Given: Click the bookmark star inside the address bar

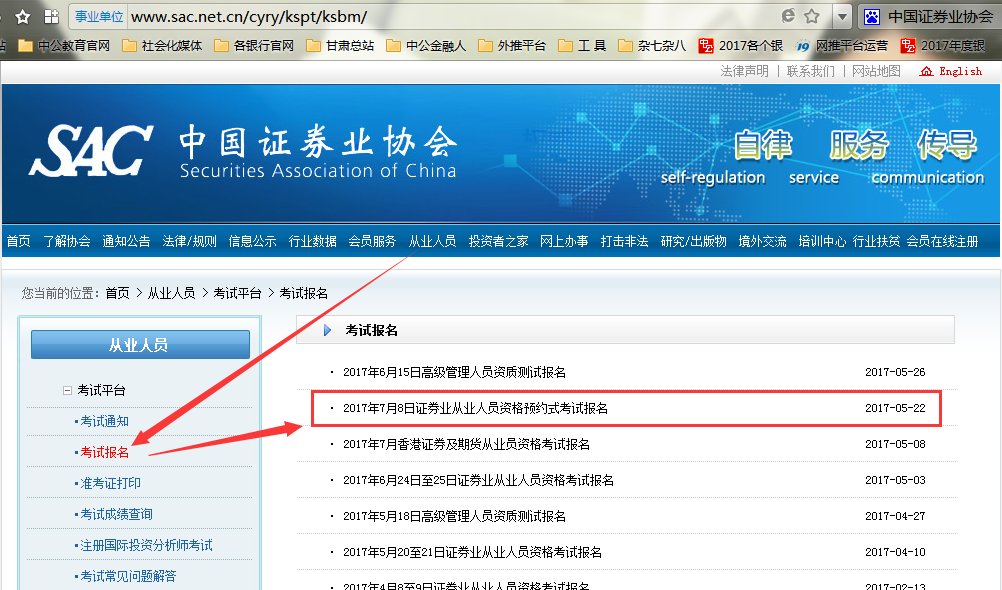Looking at the screenshot, I should tap(812, 17).
